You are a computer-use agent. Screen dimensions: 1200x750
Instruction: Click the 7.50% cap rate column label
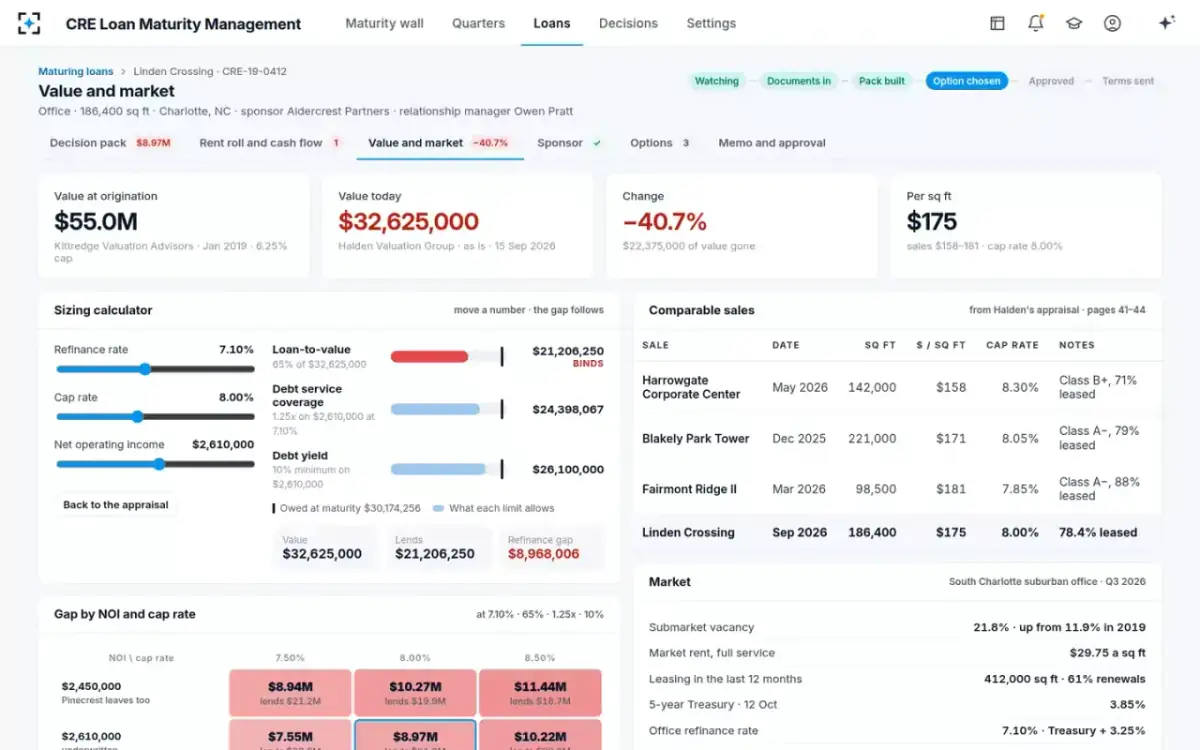[290, 658]
